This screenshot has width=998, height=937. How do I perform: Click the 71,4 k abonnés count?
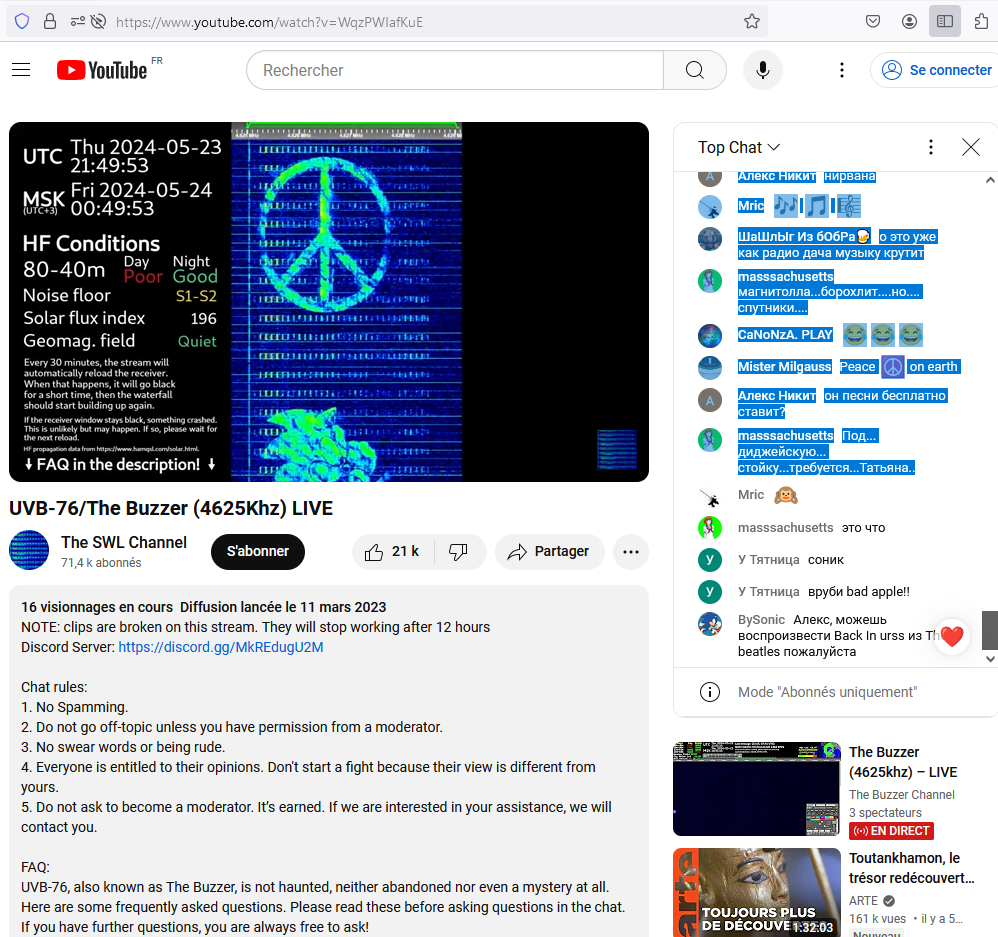pyautogui.click(x=101, y=563)
